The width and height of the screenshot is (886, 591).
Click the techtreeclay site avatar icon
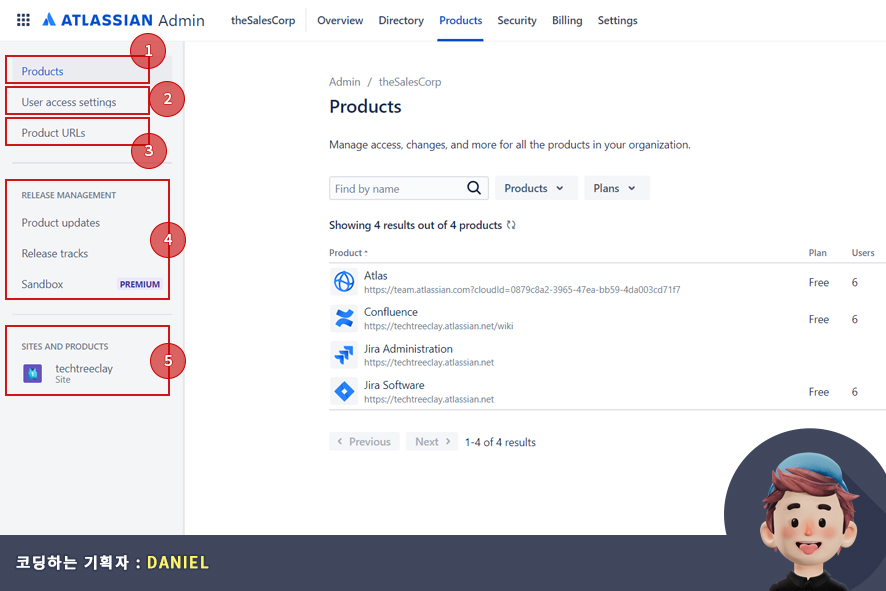coord(33,373)
